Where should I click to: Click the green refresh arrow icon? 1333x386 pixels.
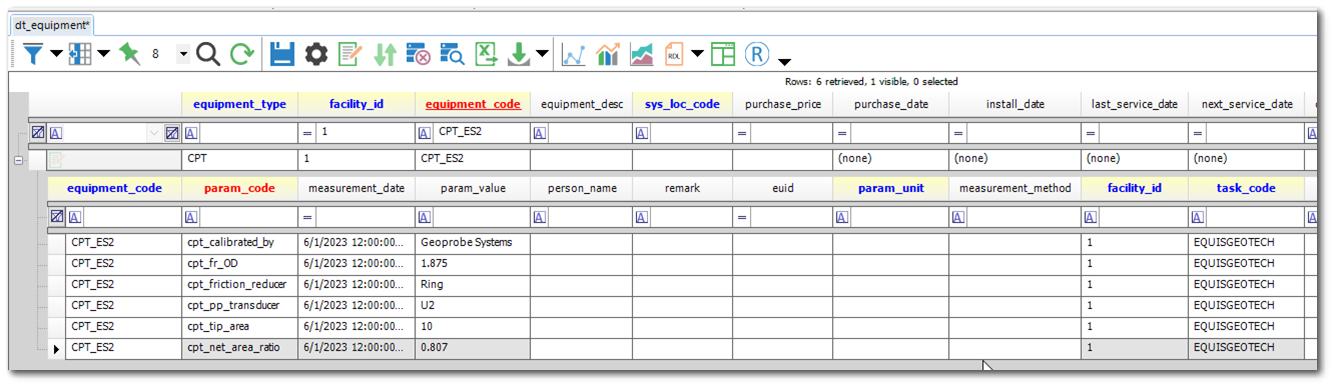click(x=242, y=54)
